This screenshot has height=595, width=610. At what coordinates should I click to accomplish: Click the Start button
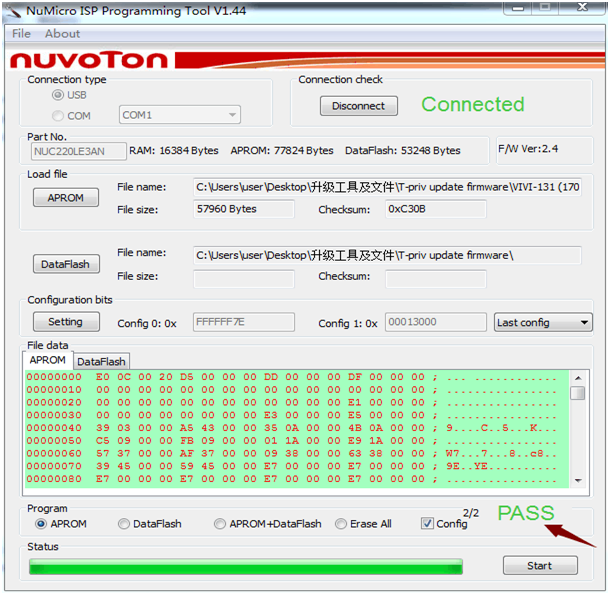tap(540, 565)
